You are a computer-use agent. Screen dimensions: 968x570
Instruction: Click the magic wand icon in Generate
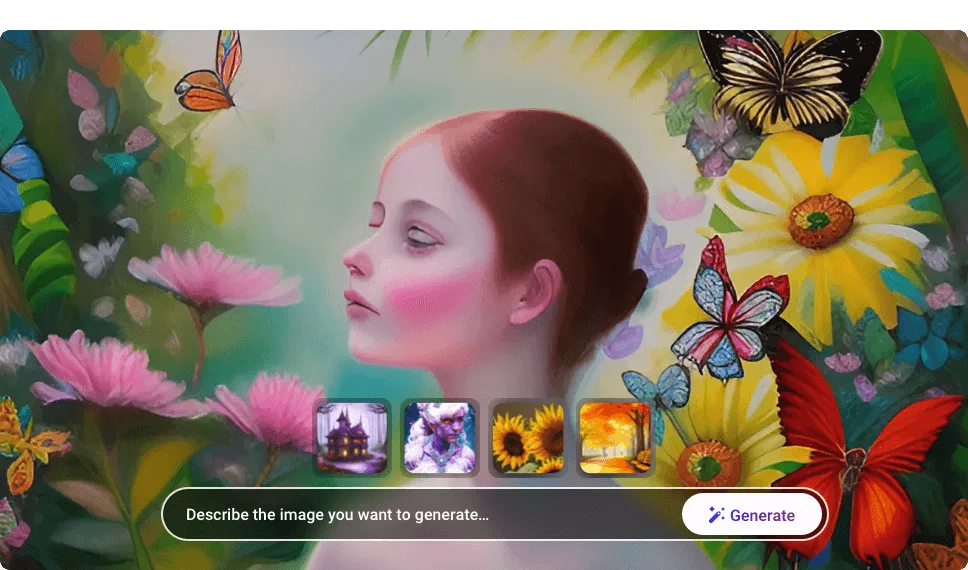[x=716, y=515]
